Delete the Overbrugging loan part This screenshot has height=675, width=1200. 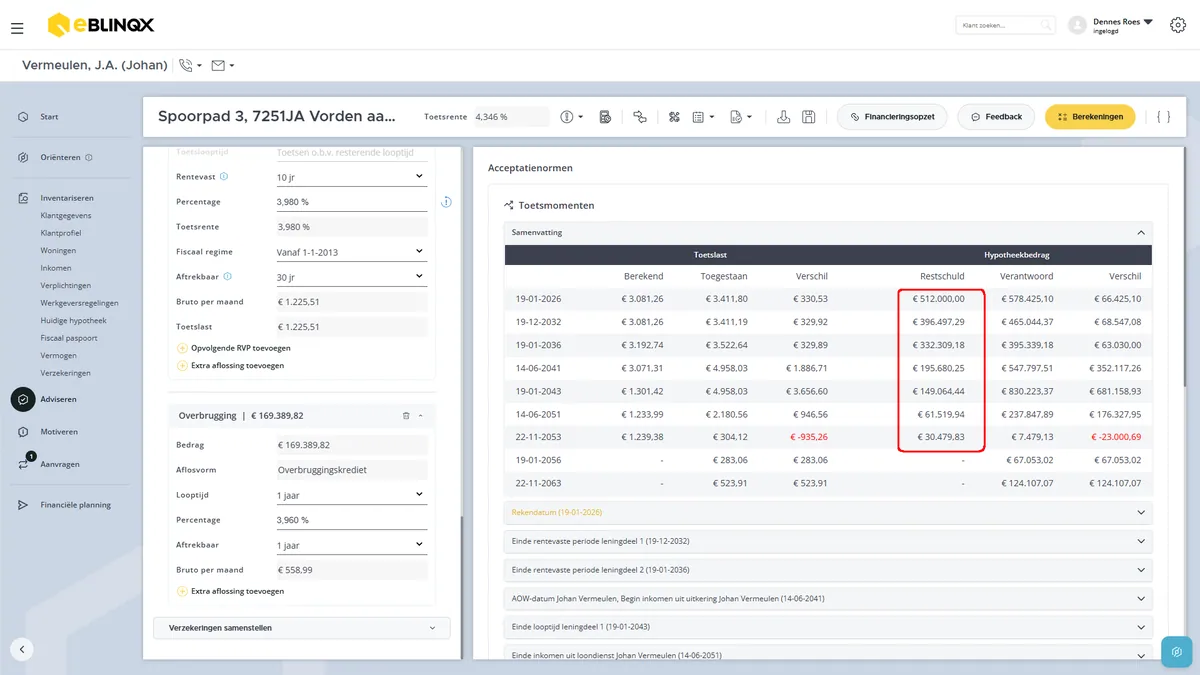(x=406, y=415)
